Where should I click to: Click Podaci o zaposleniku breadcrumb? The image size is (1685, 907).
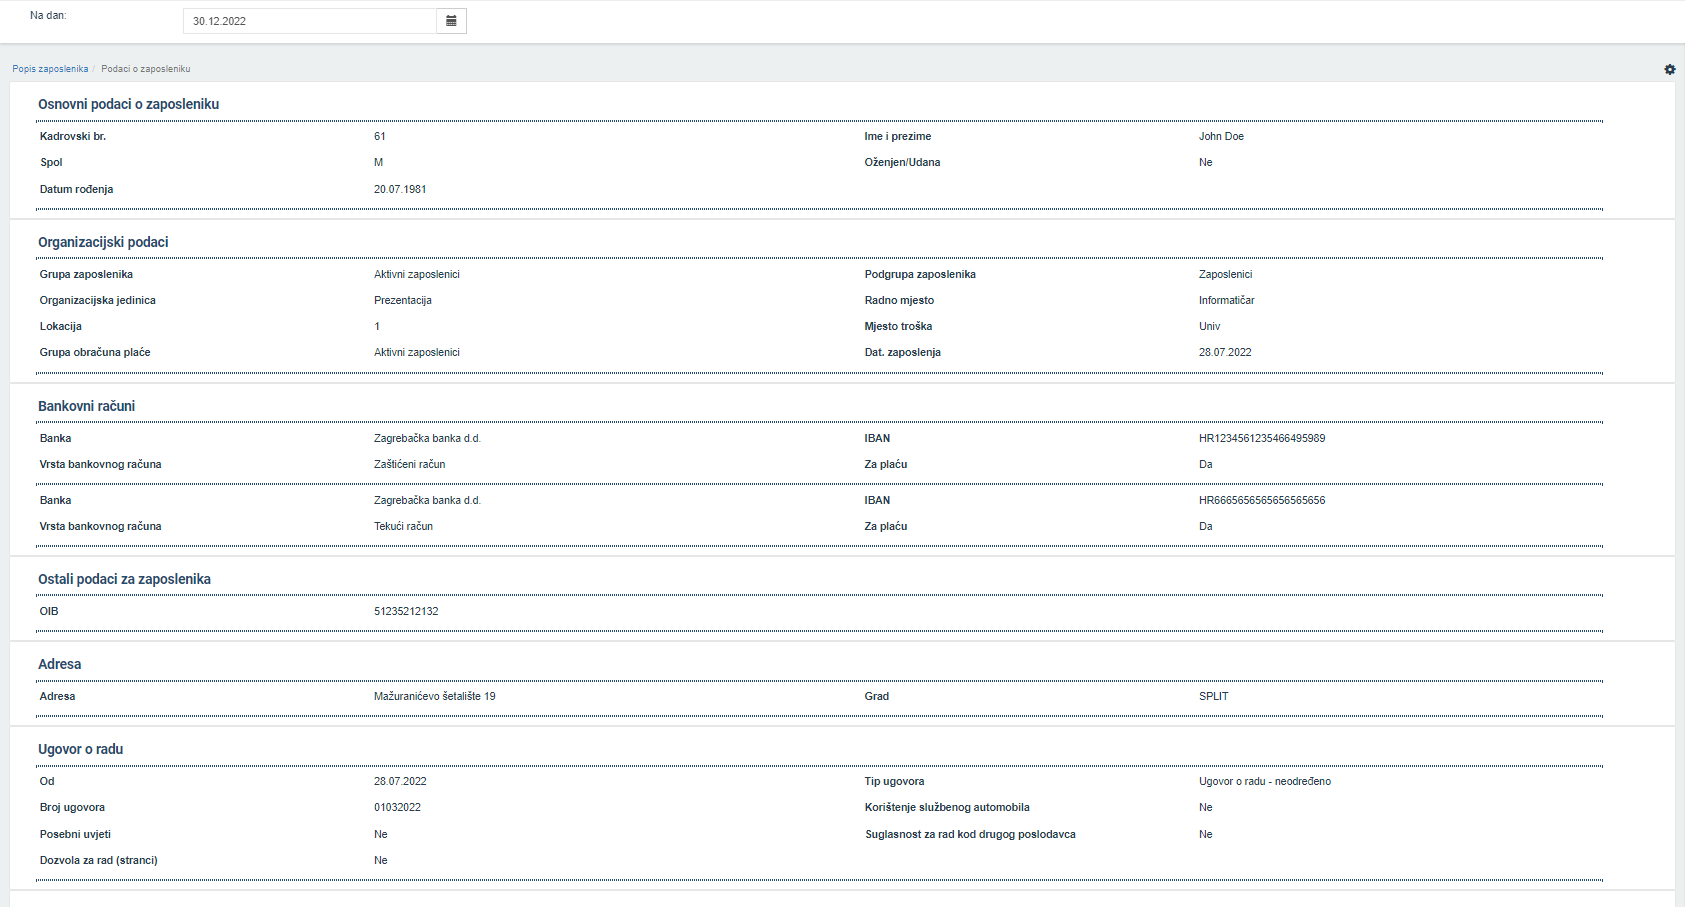point(145,69)
